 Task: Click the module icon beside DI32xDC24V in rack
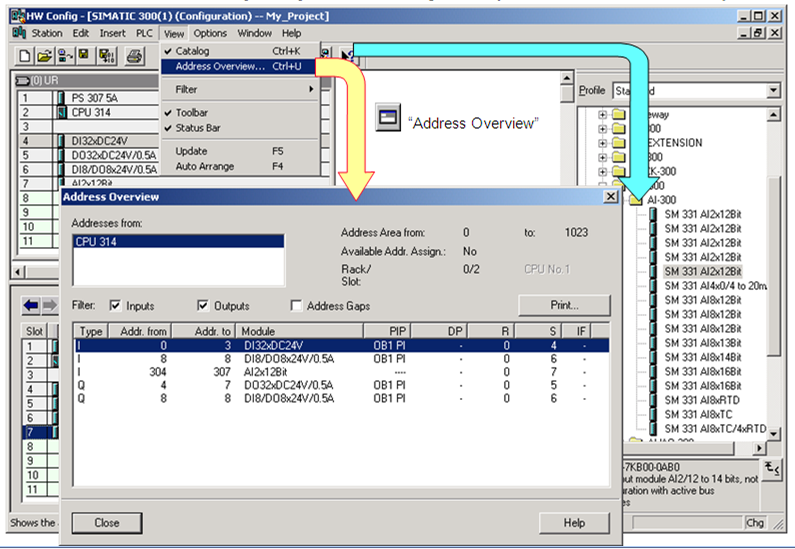(61, 140)
